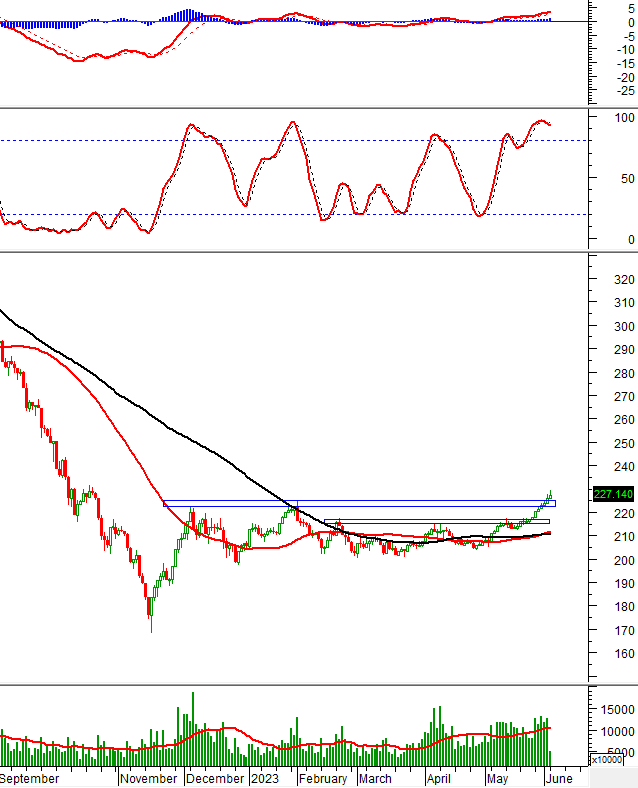The height and width of the screenshot is (788, 638).
Task: Select the -10 value on the MACD scale
Action: [x=626, y=50]
